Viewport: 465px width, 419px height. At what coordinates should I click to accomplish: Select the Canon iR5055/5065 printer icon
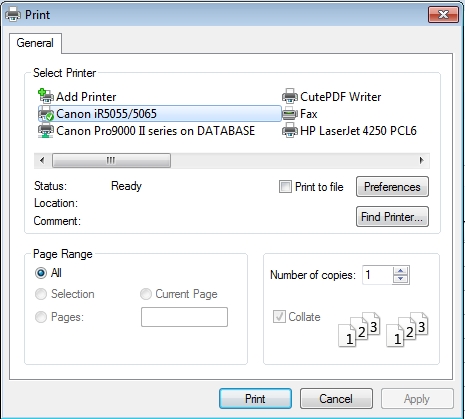(x=46, y=114)
